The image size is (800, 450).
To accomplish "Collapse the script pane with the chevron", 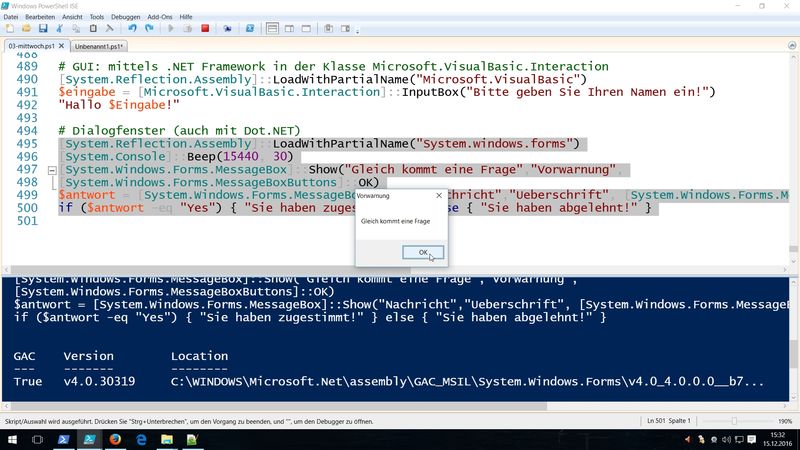I will [x=792, y=45].
